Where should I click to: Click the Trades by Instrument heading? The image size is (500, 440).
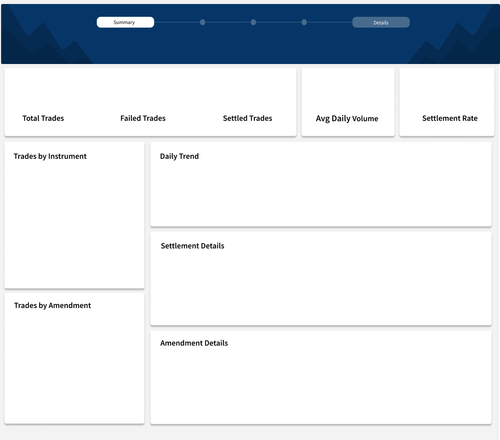pos(50,156)
